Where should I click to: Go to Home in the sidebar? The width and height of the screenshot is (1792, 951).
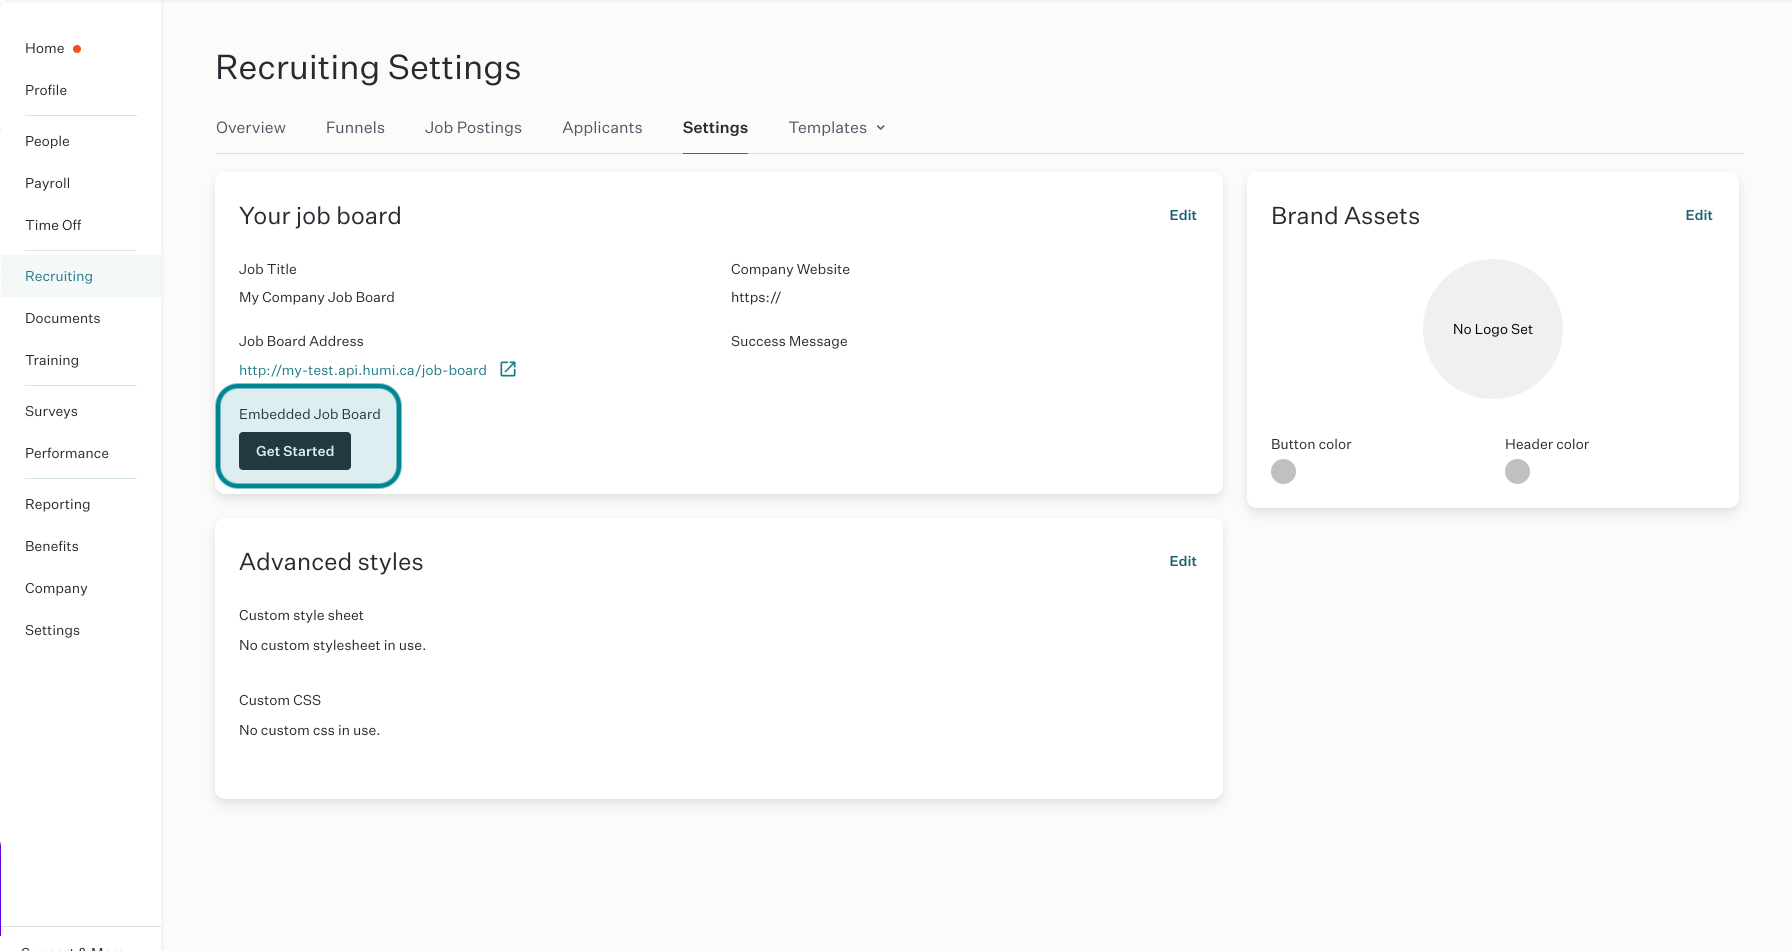point(45,48)
